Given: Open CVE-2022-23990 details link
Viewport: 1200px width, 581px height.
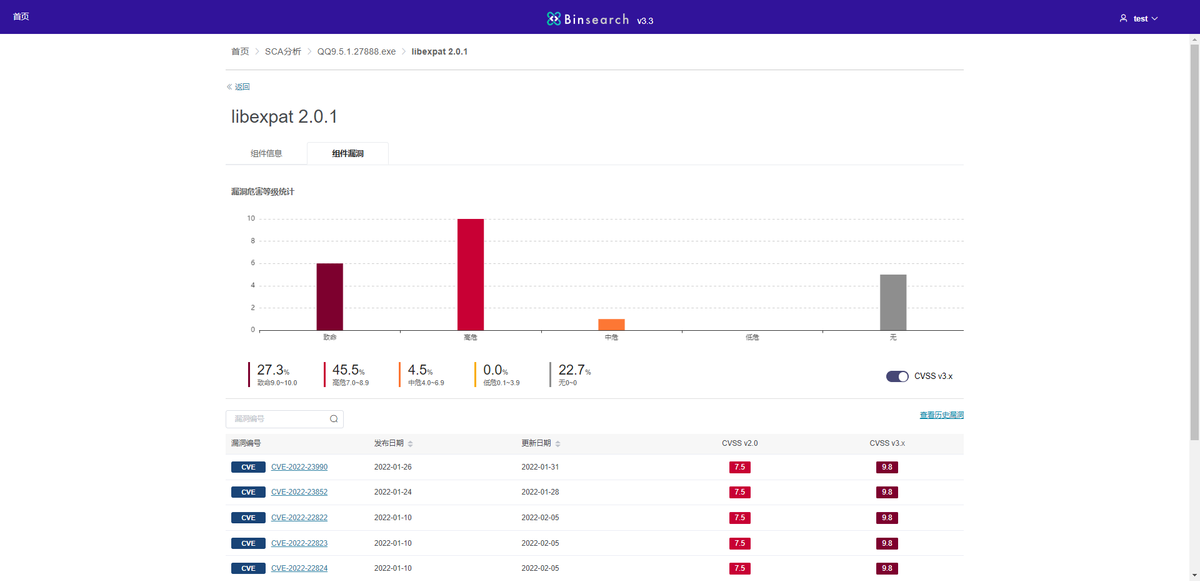Looking at the screenshot, I should [x=299, y=467].
